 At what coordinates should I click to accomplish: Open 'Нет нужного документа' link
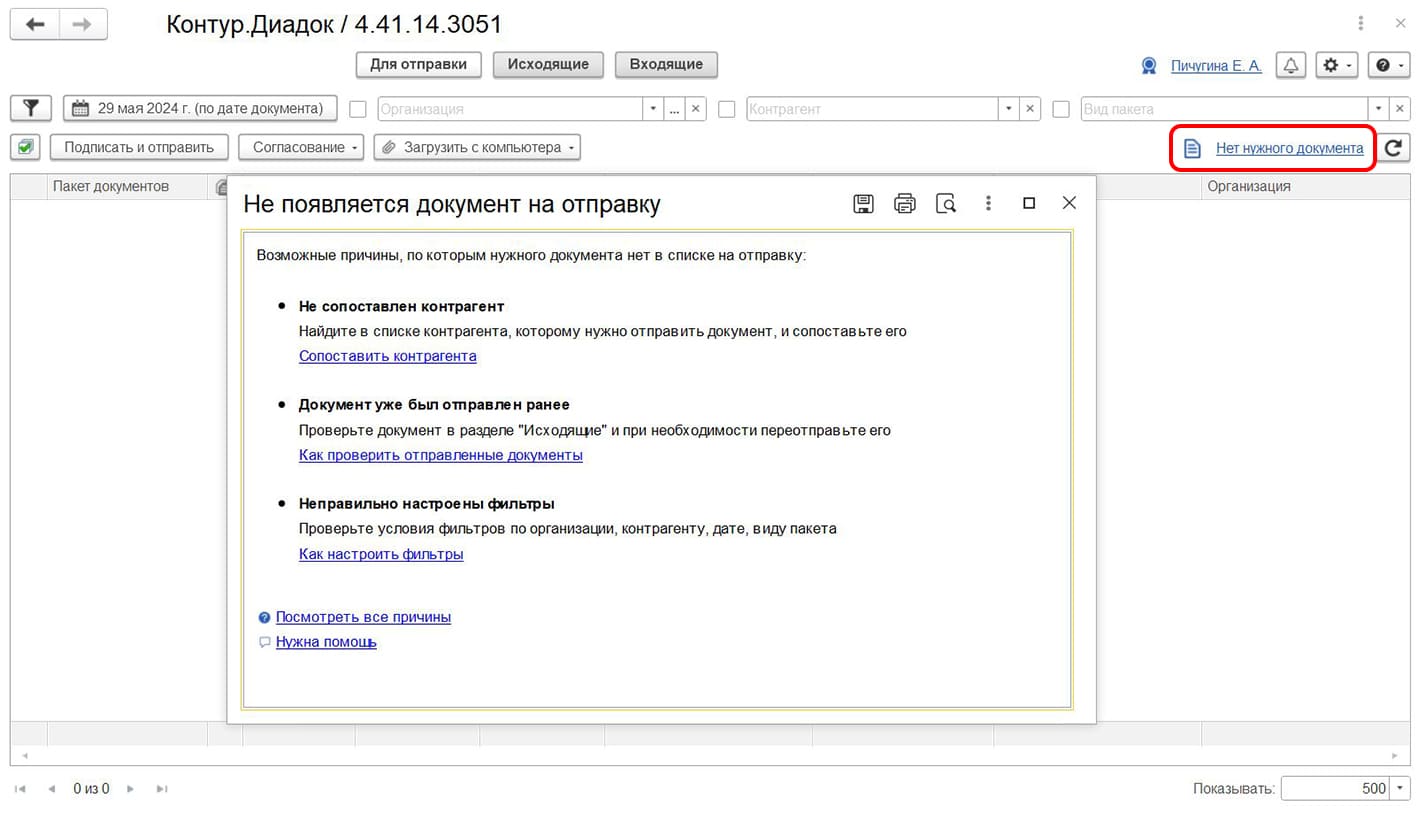pyautogui.click(x=1289, y=148)
